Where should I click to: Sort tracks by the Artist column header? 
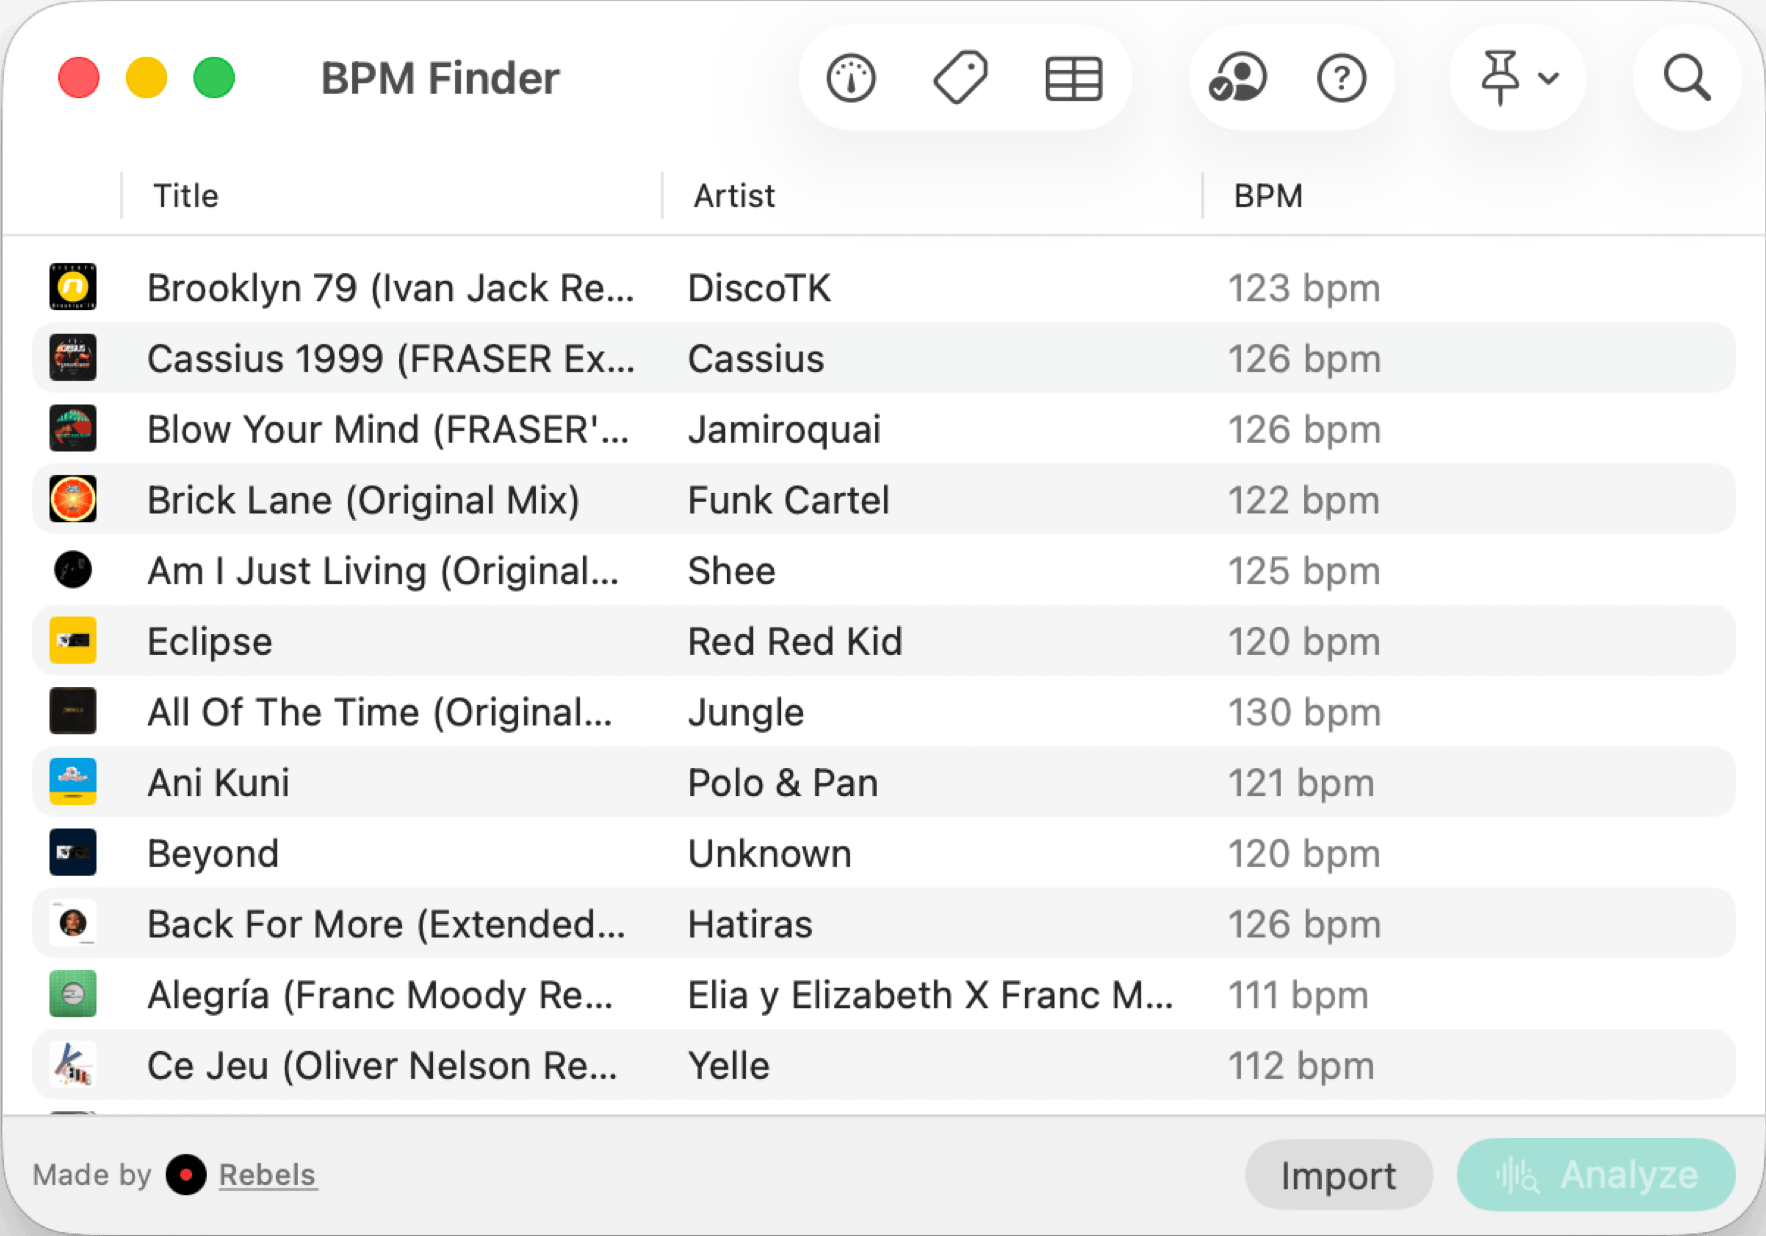point(734,196)
